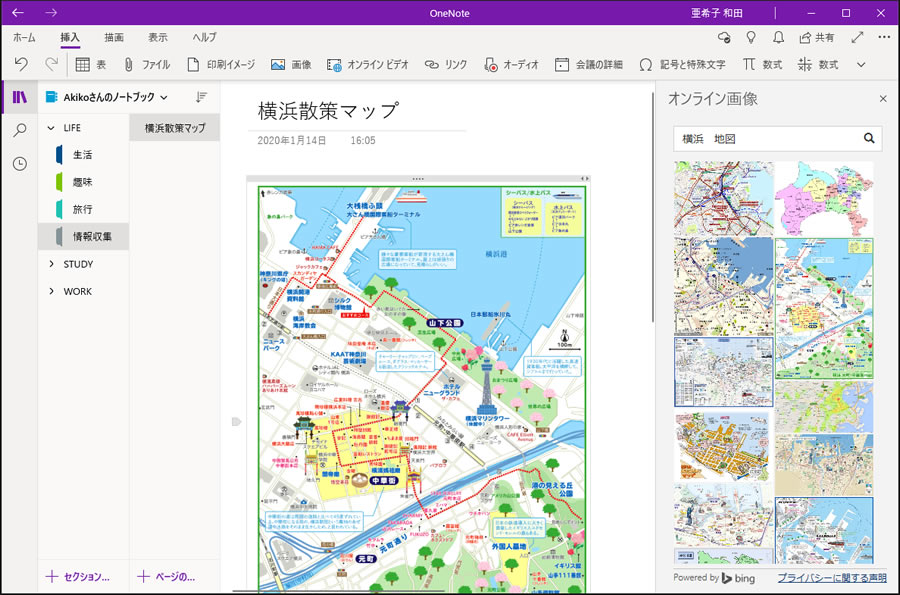Screen dimensions: 900x595
Task: Open the 表示 tab
Action: coord(158,37)
